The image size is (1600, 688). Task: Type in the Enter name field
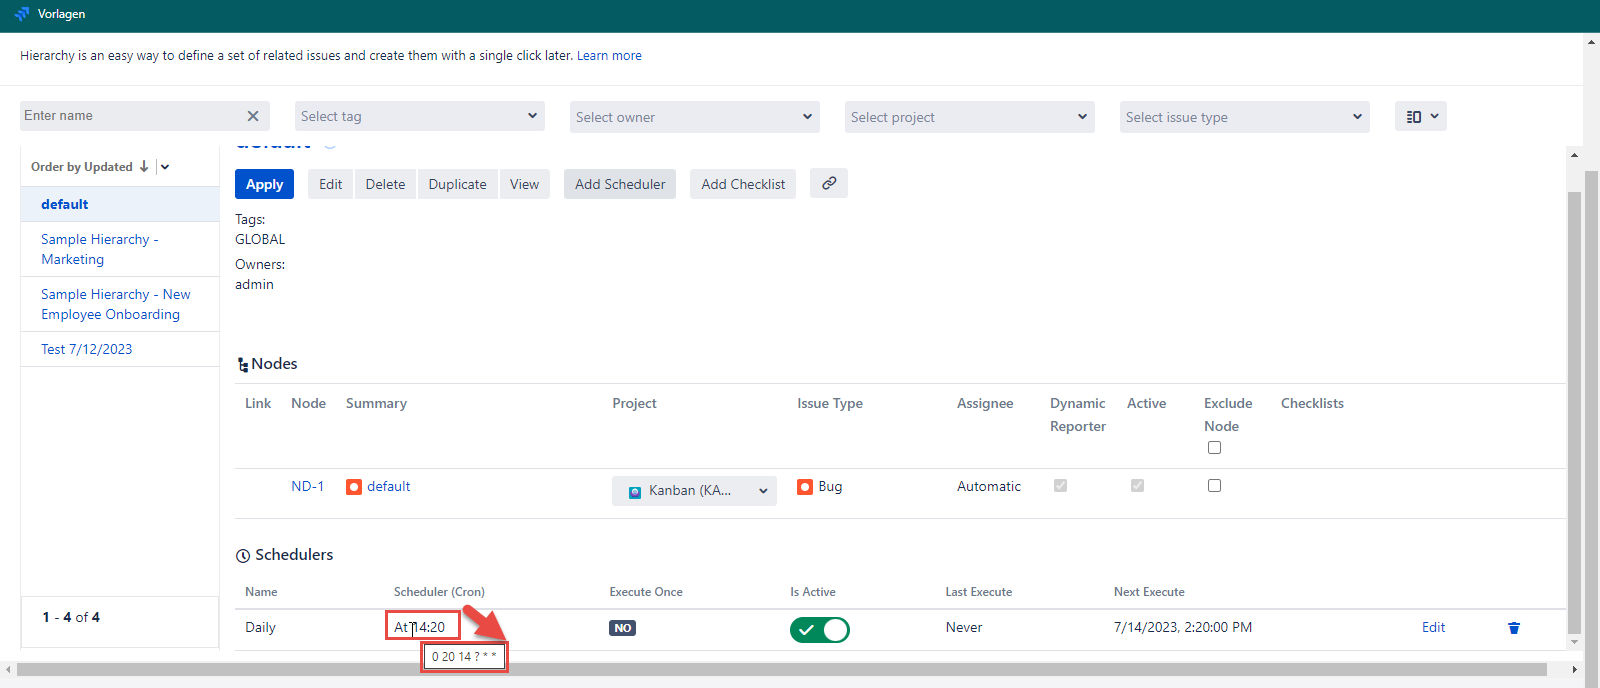pos(130,116)
